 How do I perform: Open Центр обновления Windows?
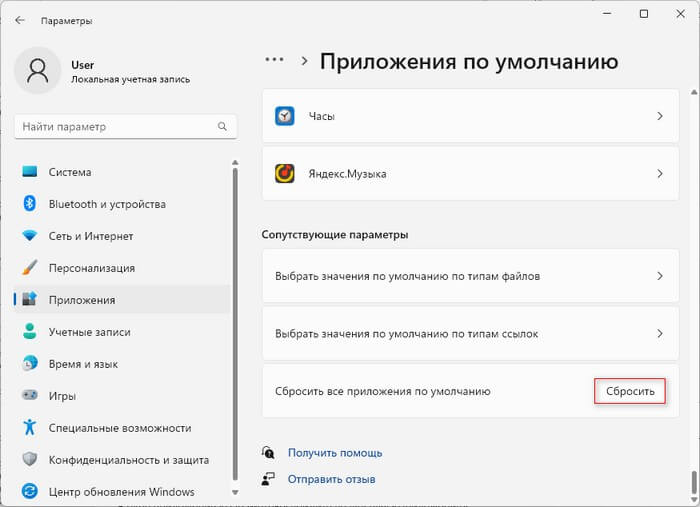(x=121, y=491)
